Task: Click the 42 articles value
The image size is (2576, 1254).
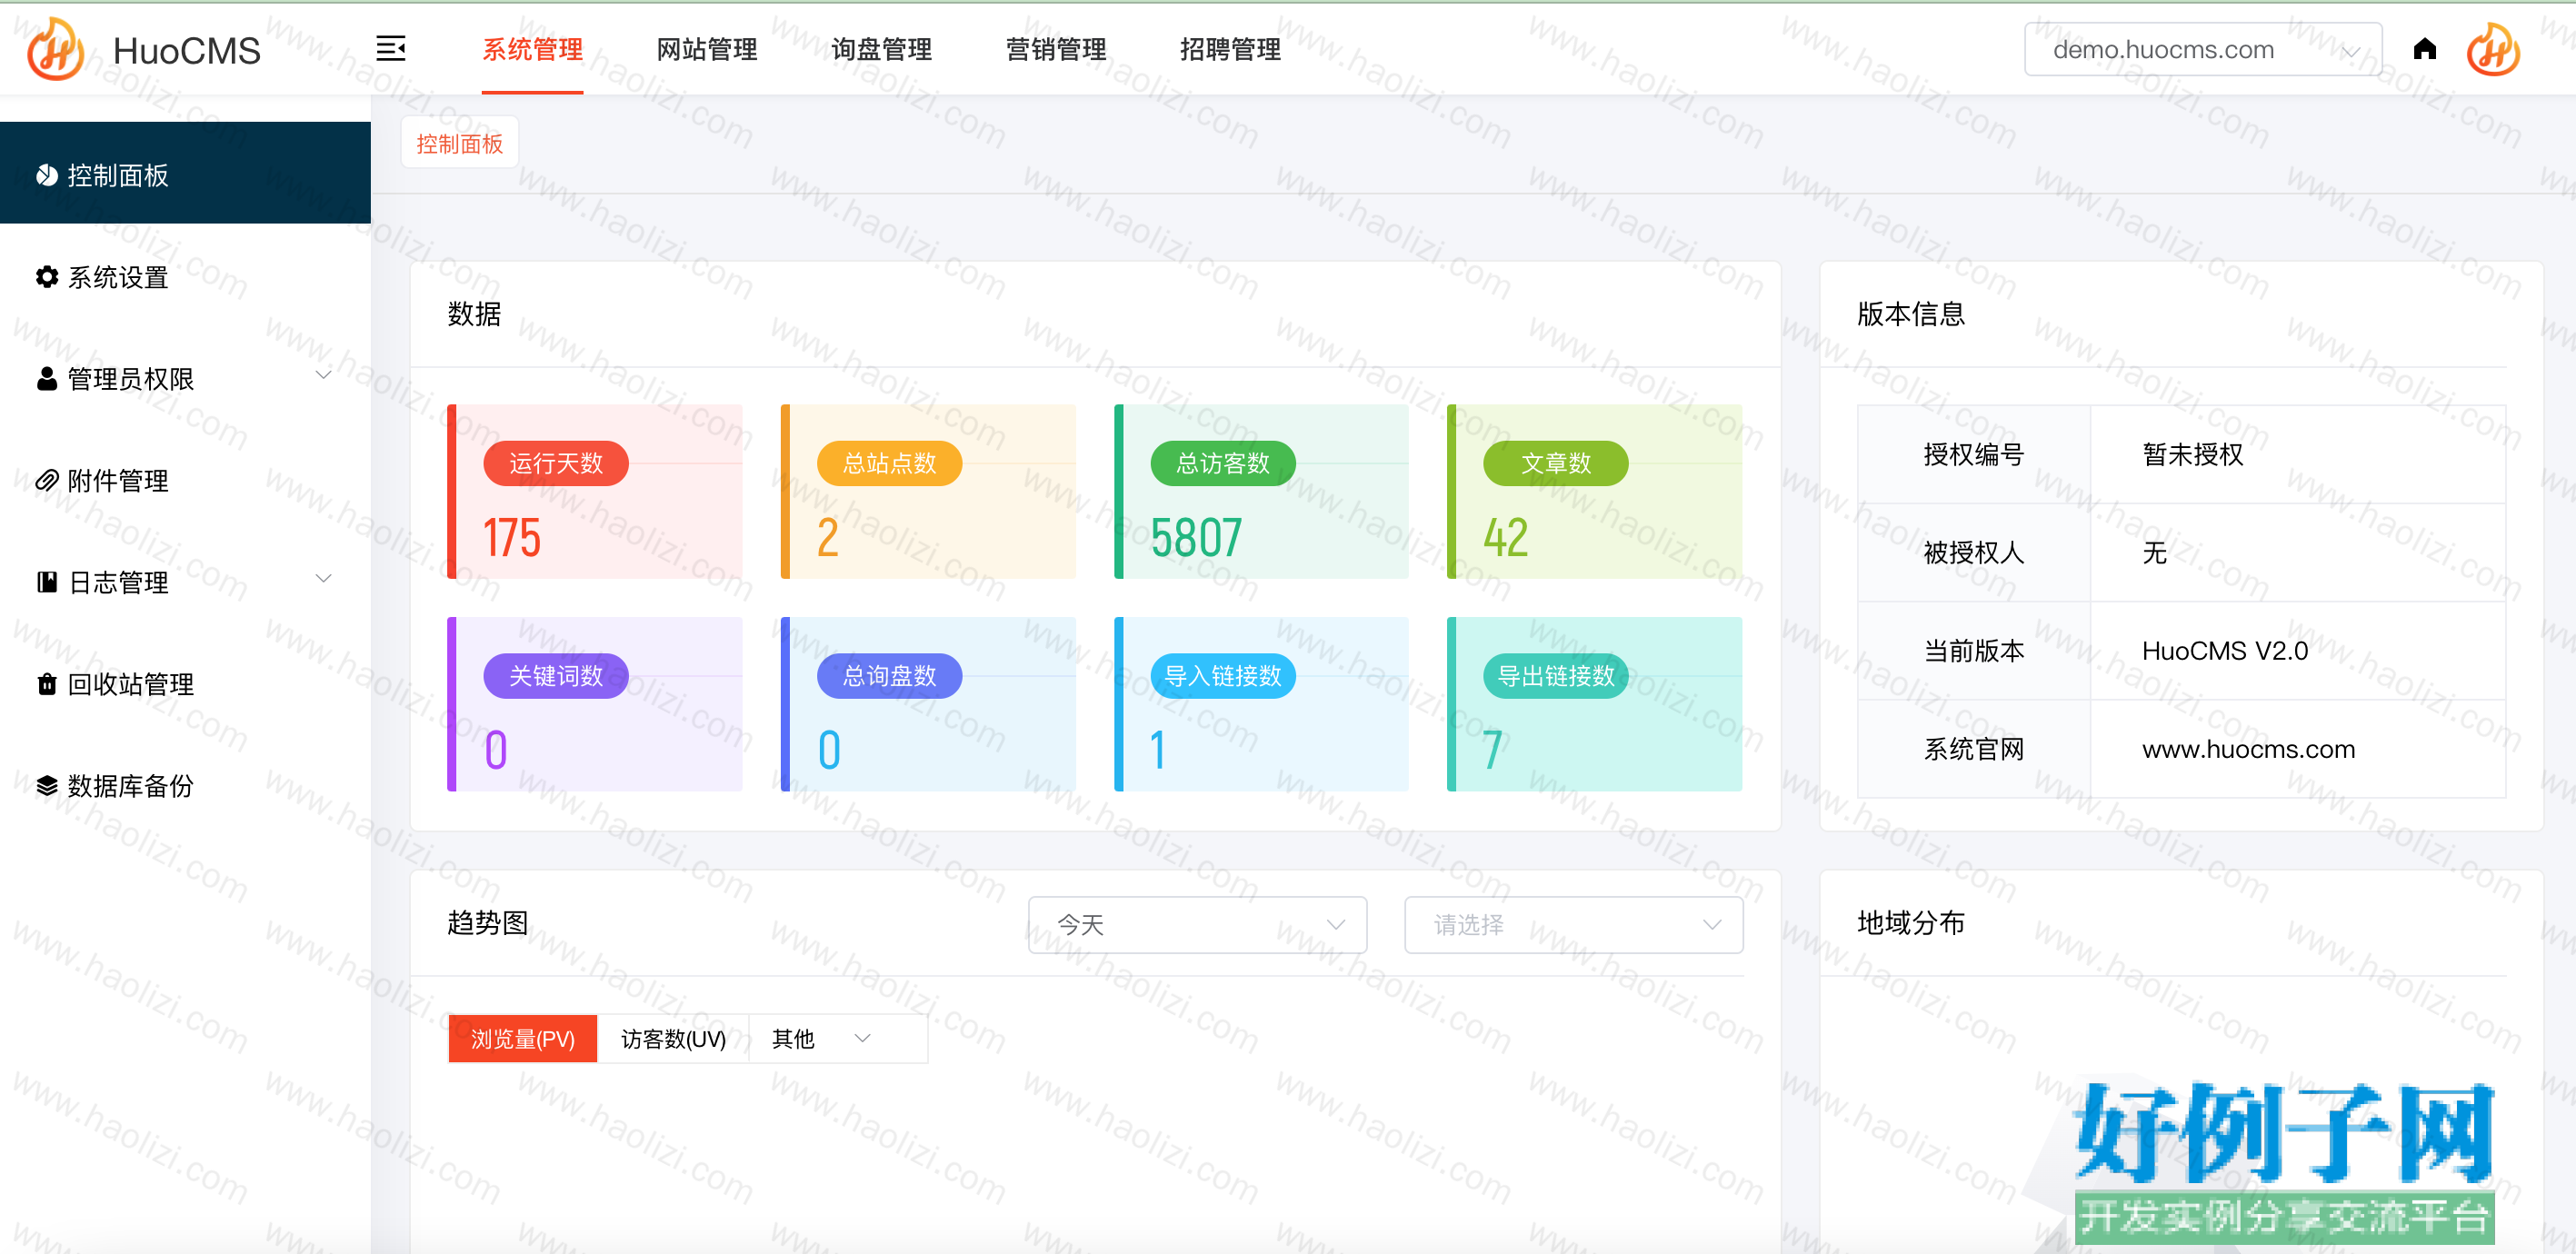Action: [x=1506, y=537]
